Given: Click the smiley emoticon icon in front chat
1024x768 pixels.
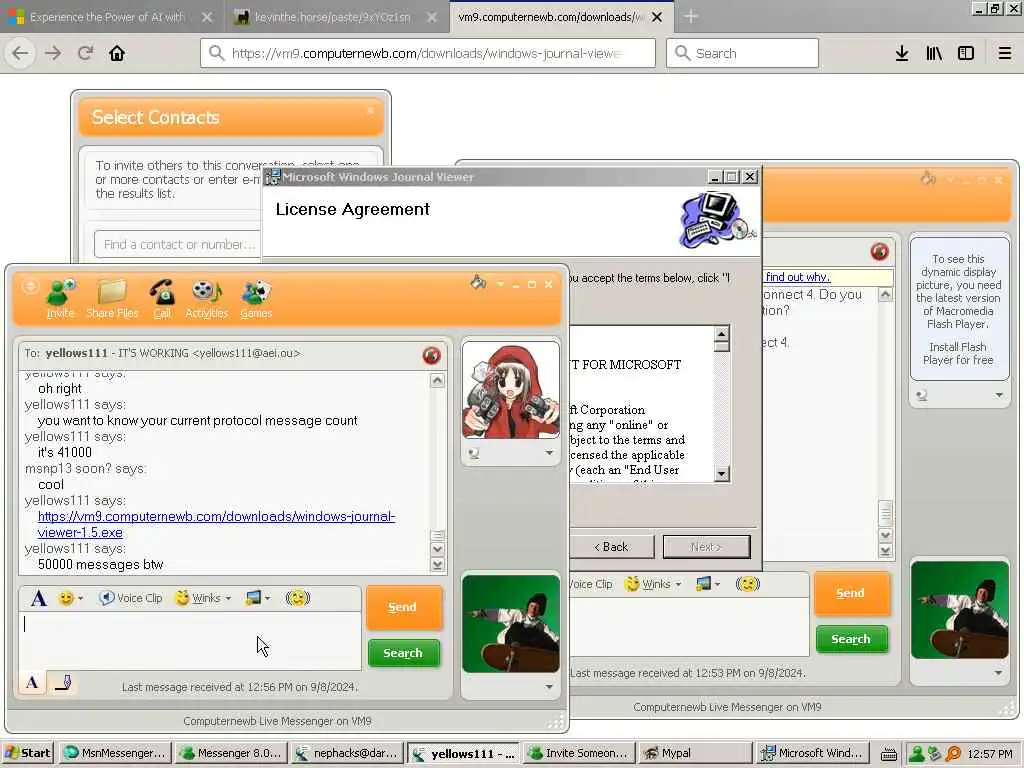Looking at the screenshot, I should pyautogui.click(x=66, y=598).
